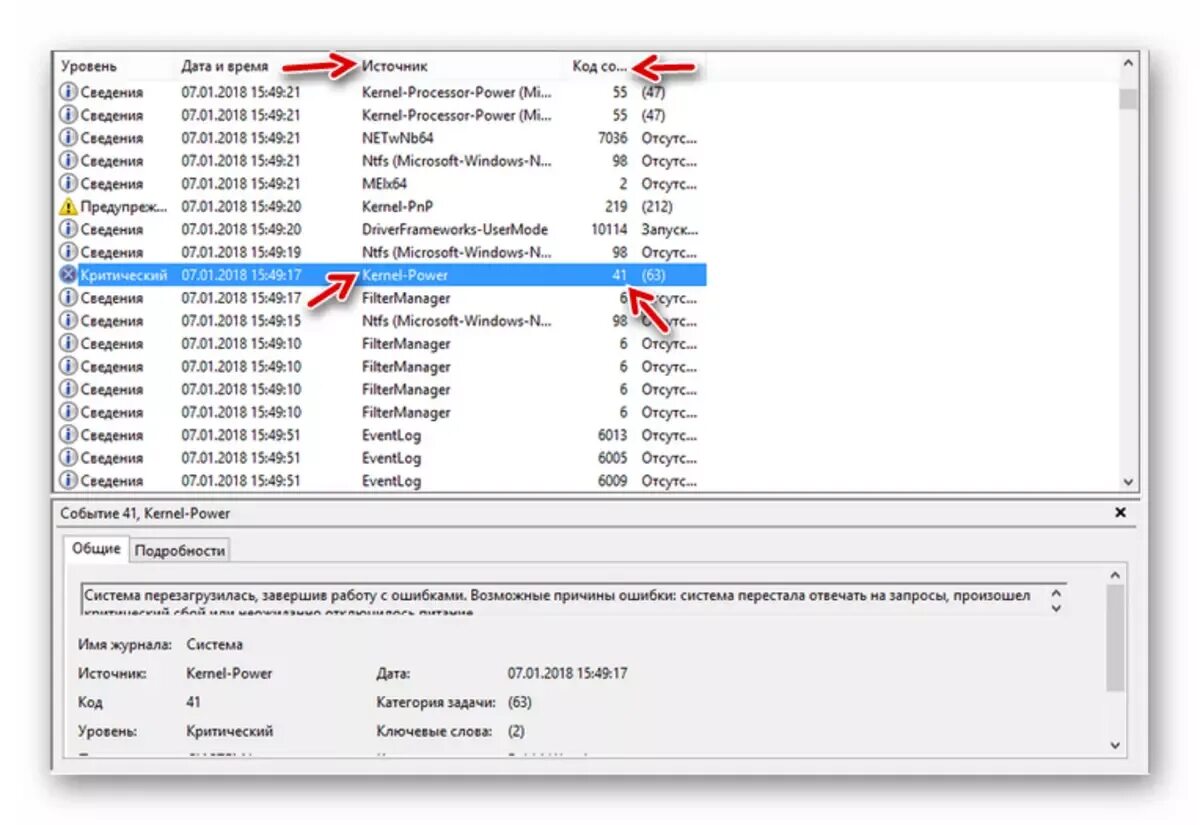Click the Ntfs row dated 07.01.2018 15:49:19
The width and height of the screenshot is (1200, 825).
coord(381,252)
